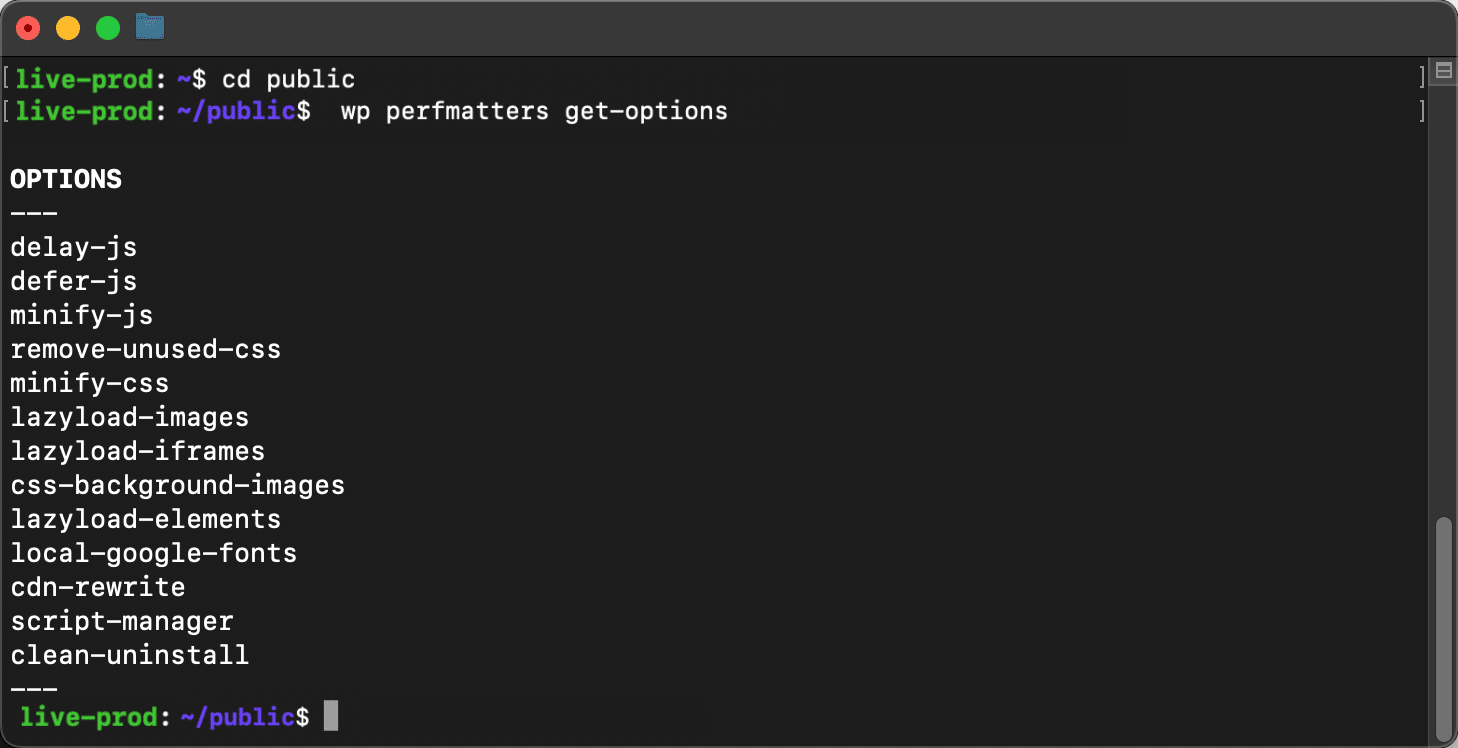Image resolution: width=1458 pixels, height=748 pixels.
Task: Click the 'clean-uninstall' line
Action: coord(129,655)
